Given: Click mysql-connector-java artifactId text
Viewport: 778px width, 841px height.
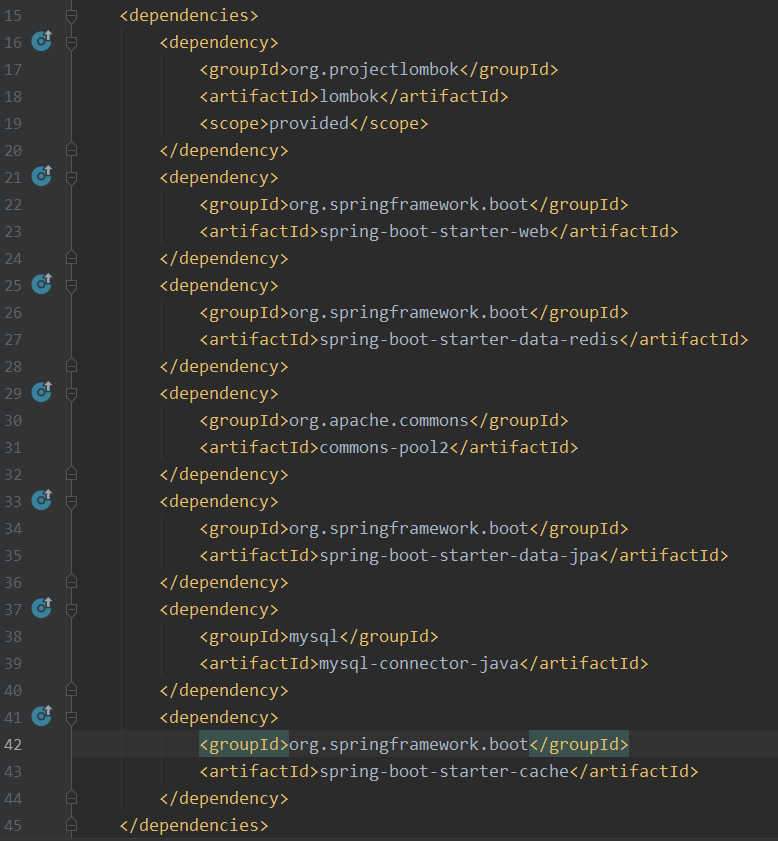Looking at the screenshot, I should (x=419, y=663).
